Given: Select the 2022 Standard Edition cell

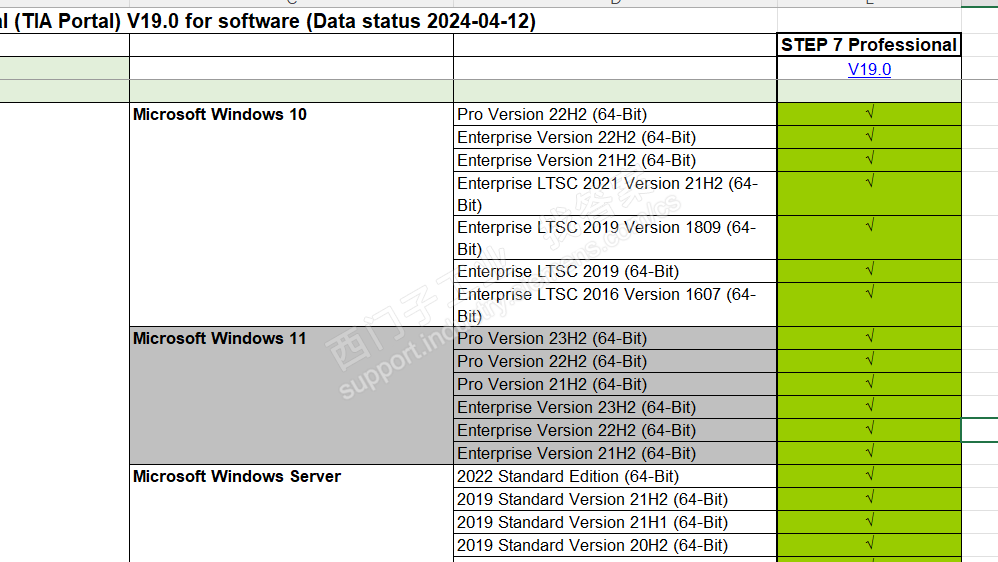Looking at the screenshot, I should pos(567,476).
